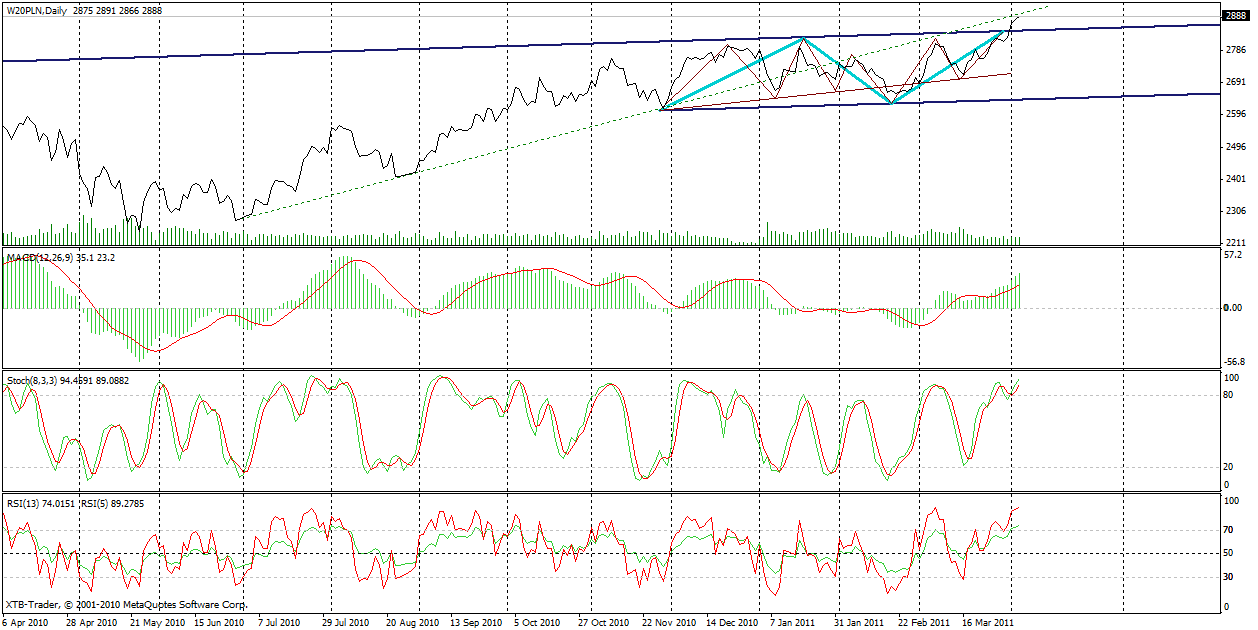This screenshot has width=1258, height=630.
Task: Click the 22 Feb 2011 date label
Action: (924, 622)
